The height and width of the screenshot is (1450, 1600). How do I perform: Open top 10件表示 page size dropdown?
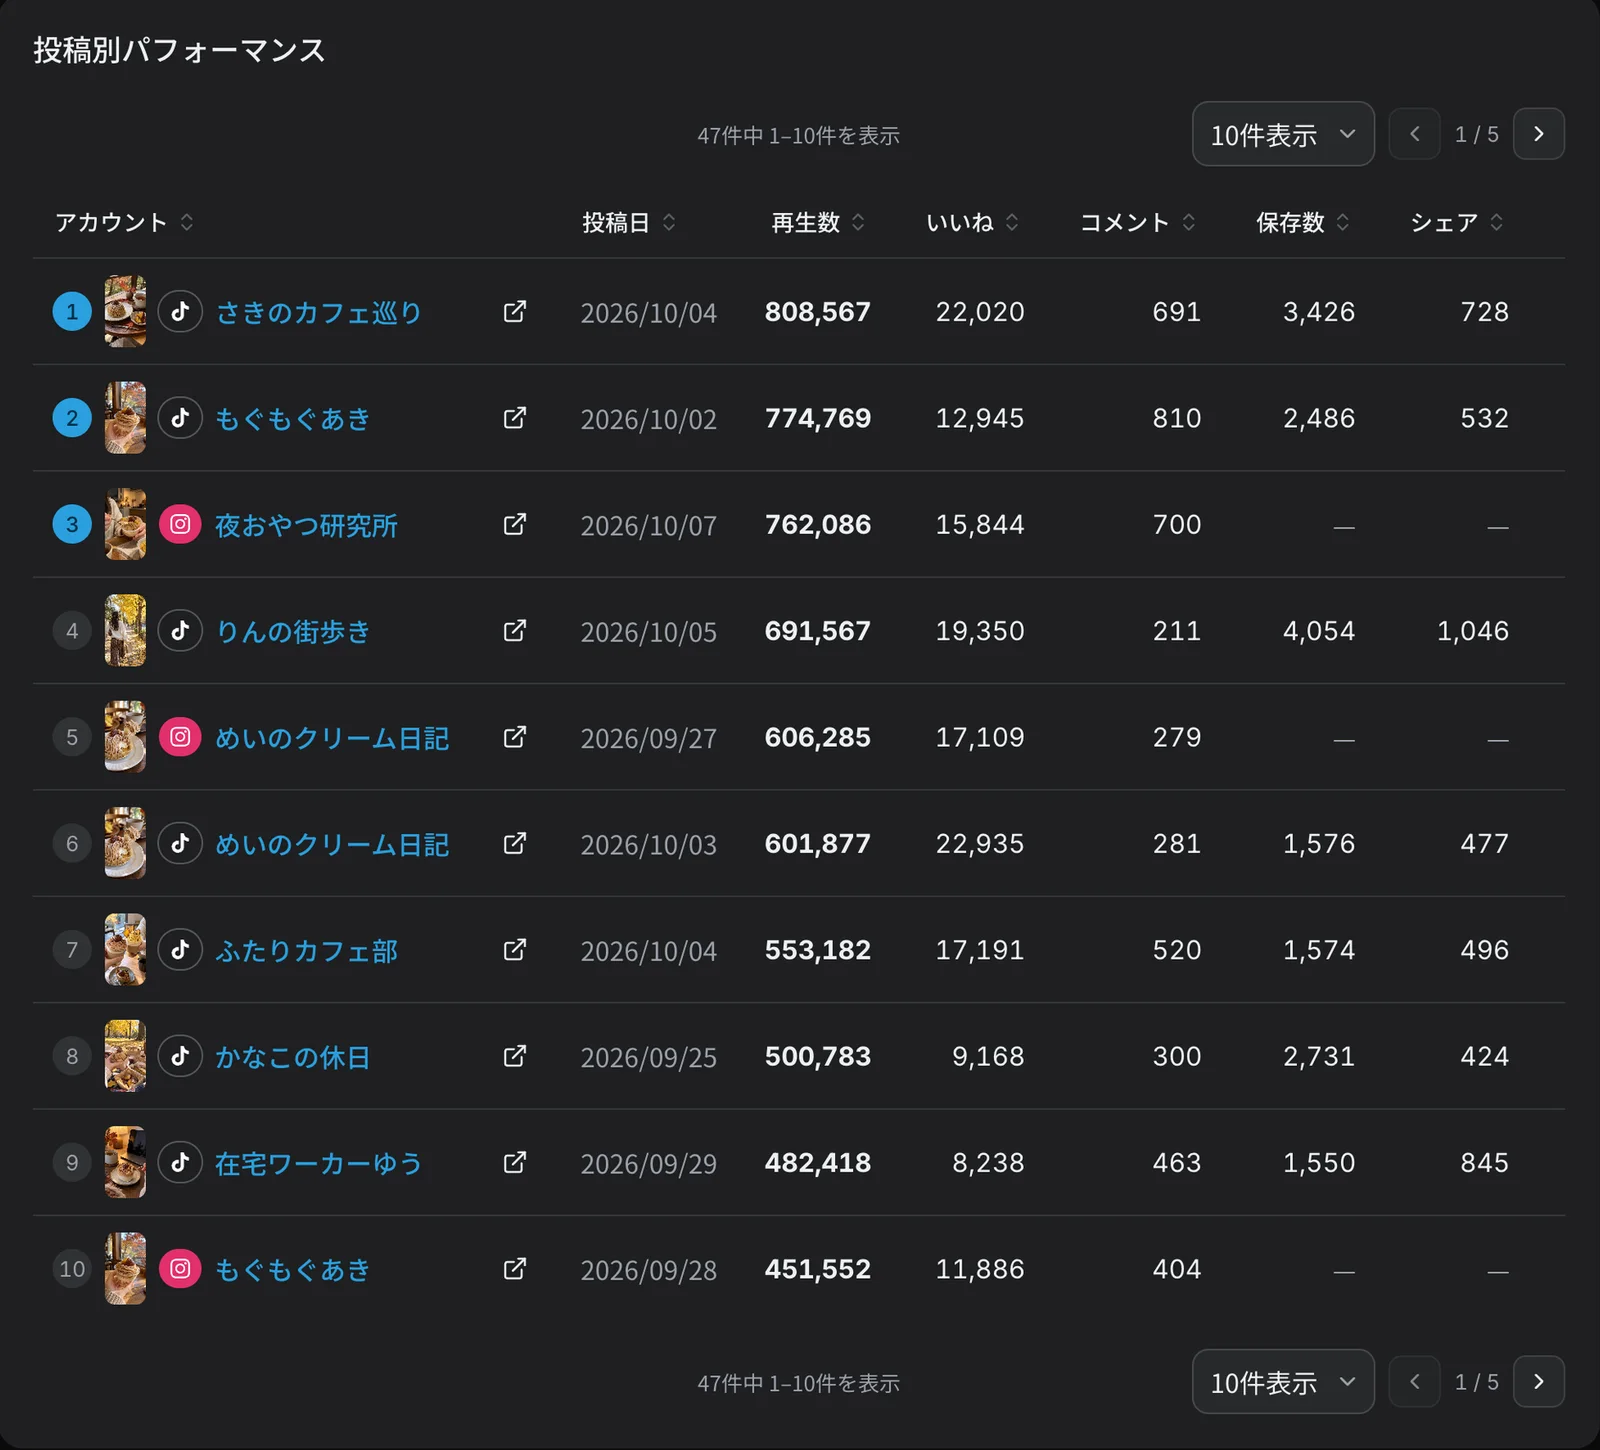click(1283, 134)
